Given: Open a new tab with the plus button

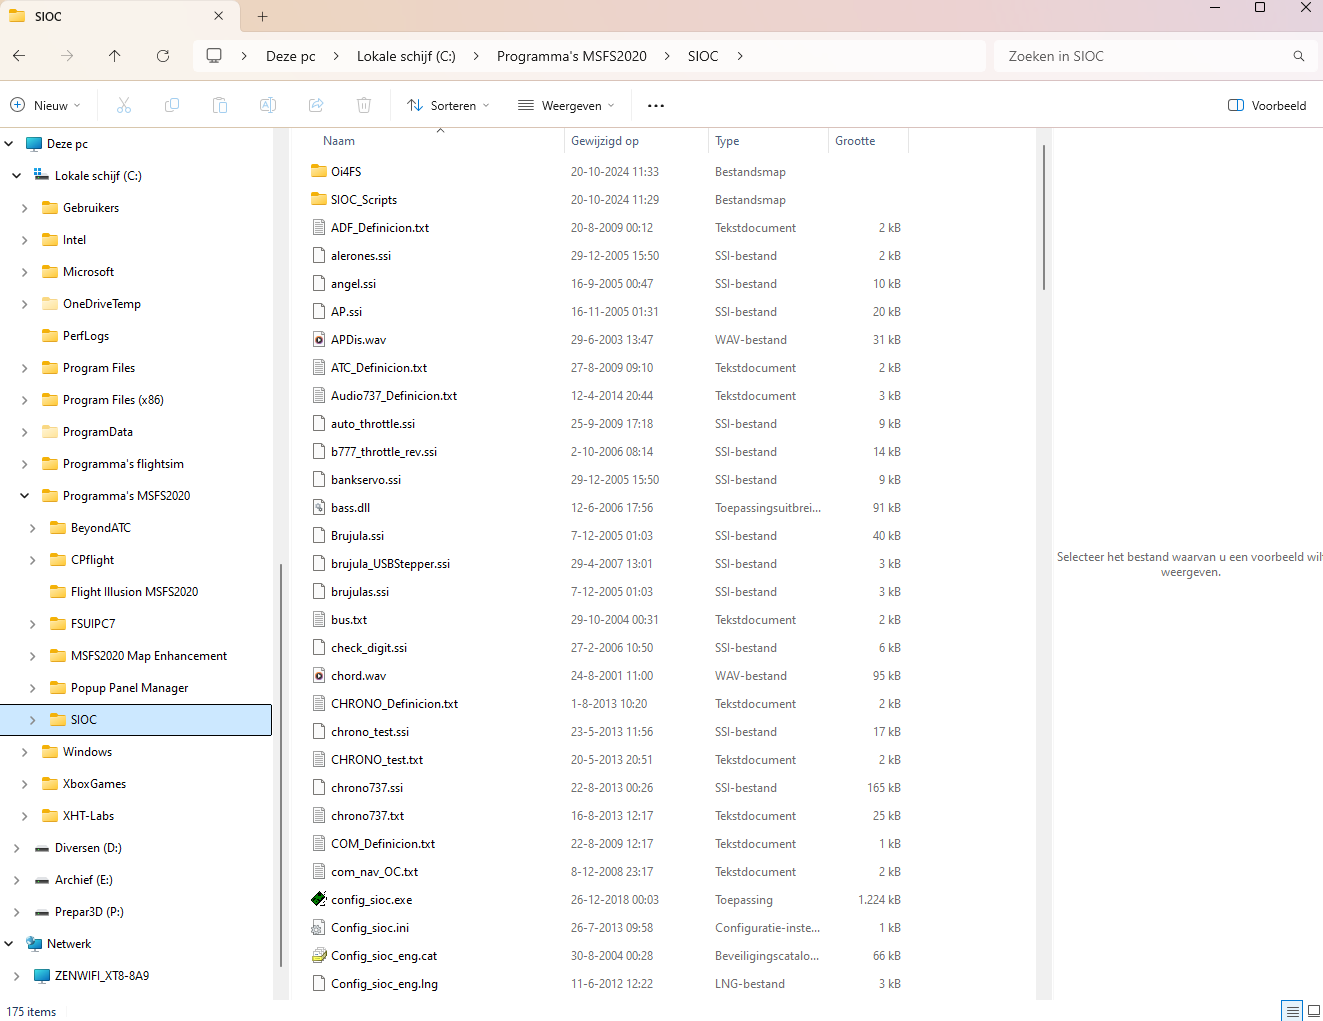Looking at the screenshot, I should [x=261, y=16].
